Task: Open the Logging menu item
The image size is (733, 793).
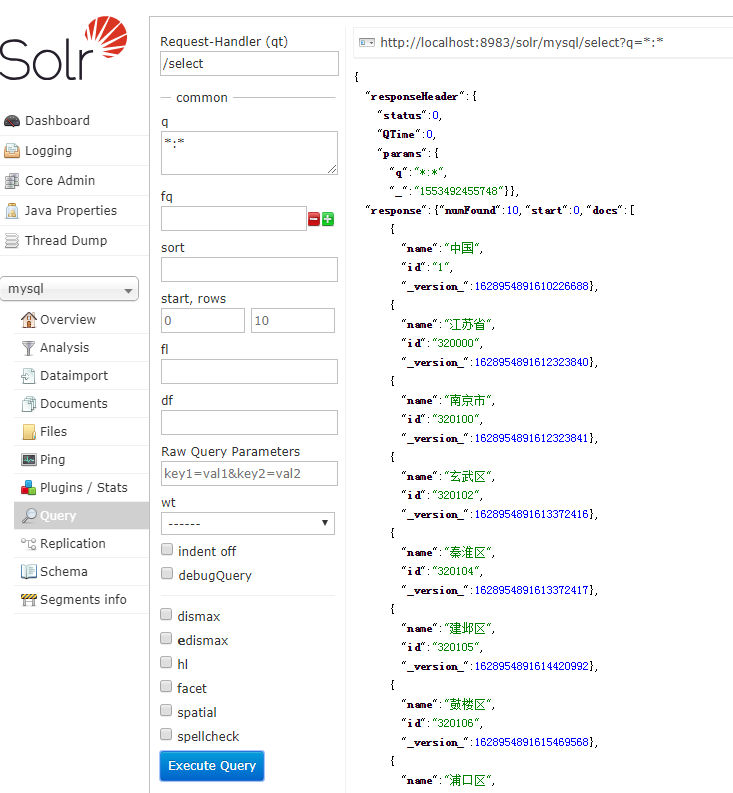Action: point(49,151)
